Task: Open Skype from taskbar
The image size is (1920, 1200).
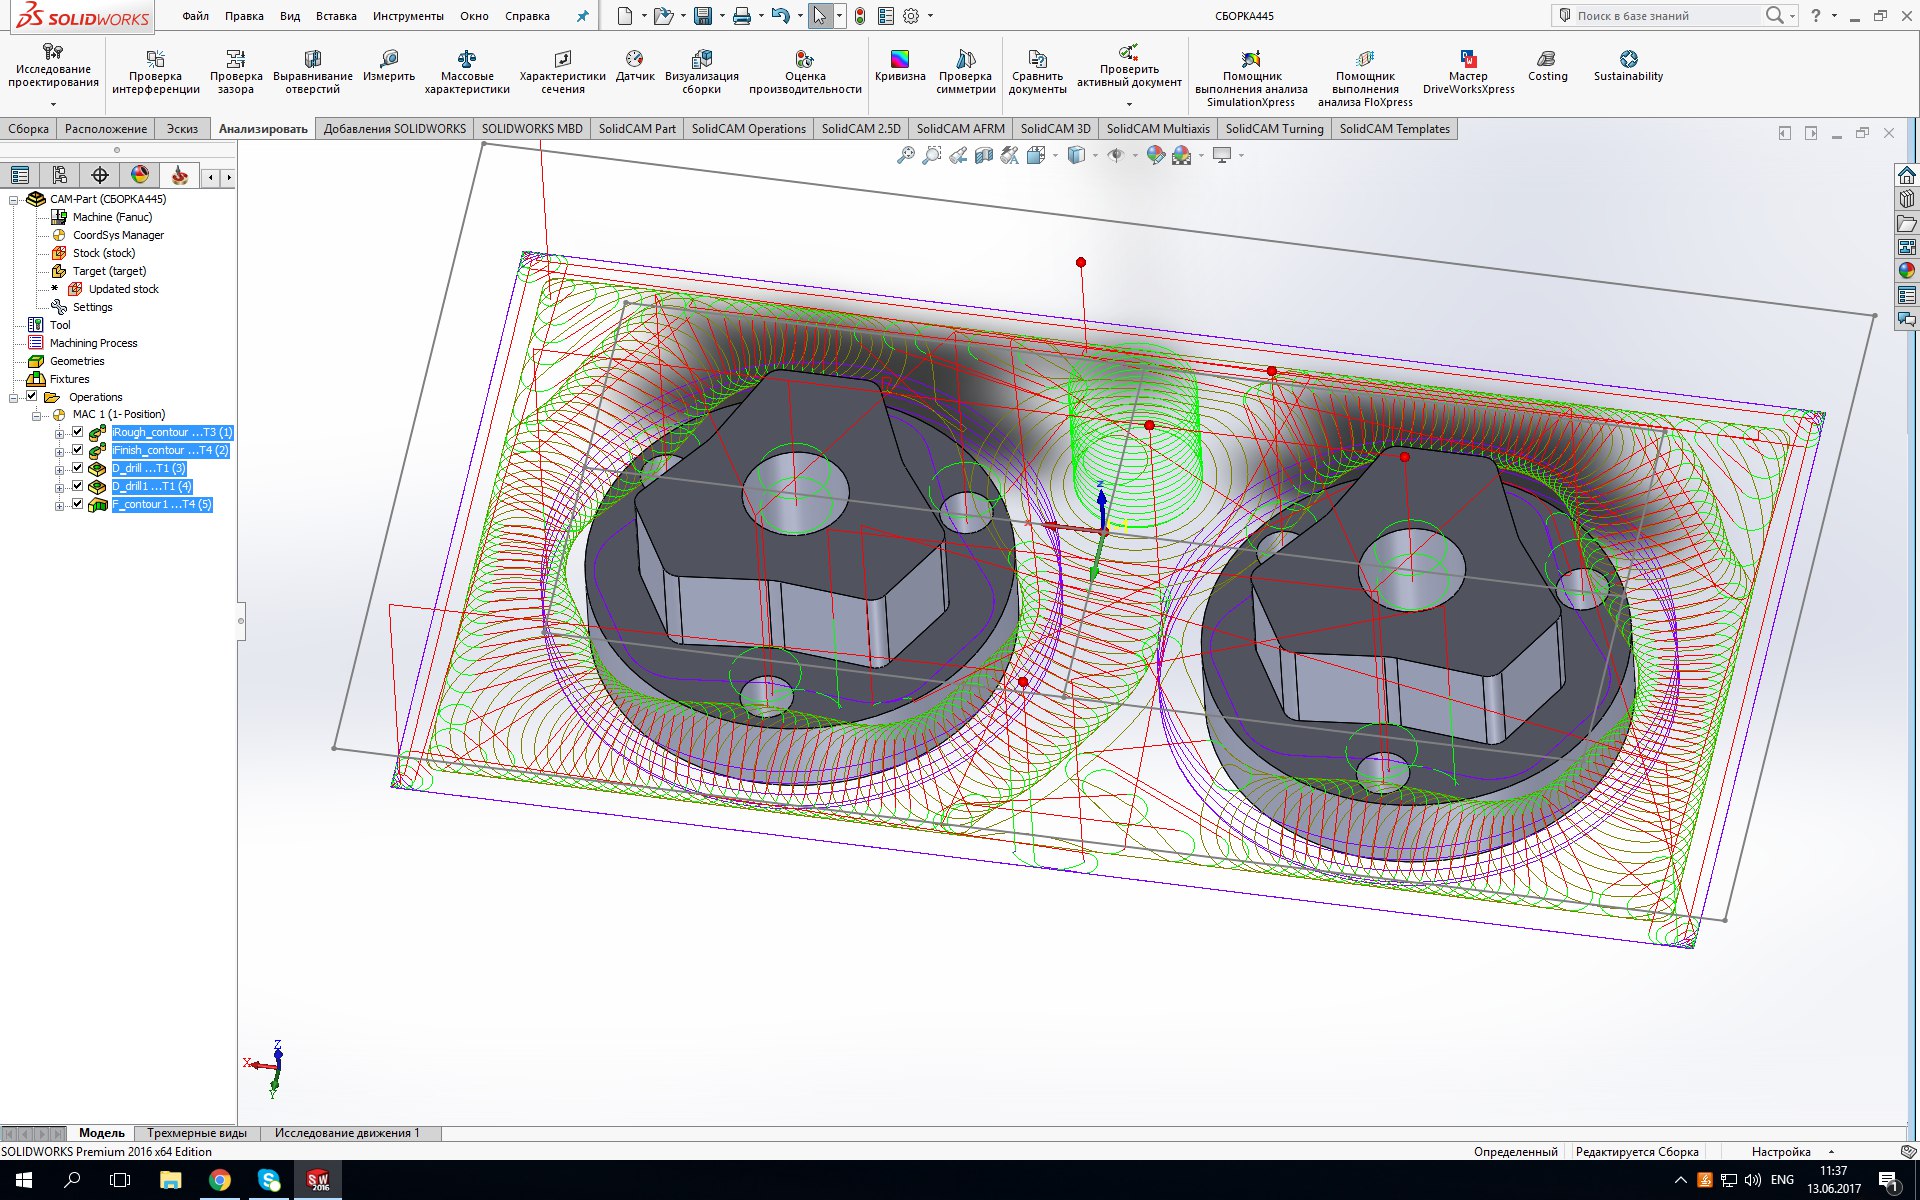Action: (x=269, y=1180)
